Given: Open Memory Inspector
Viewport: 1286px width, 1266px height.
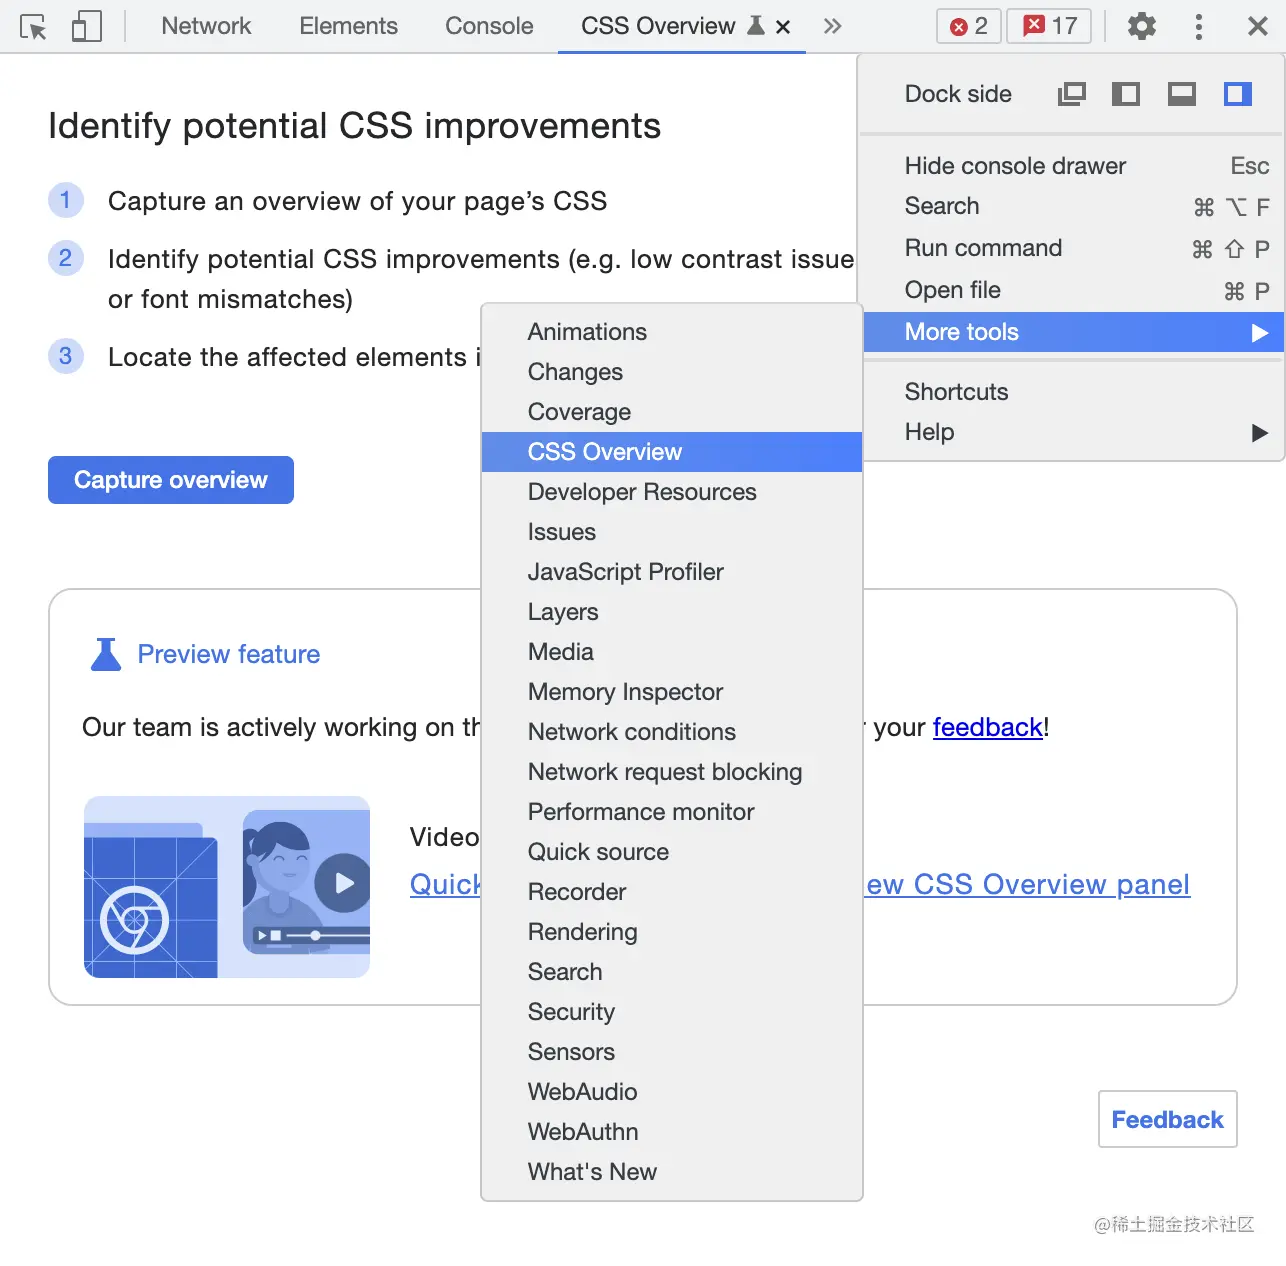Looking at the screenshot, I should (671, 692).
